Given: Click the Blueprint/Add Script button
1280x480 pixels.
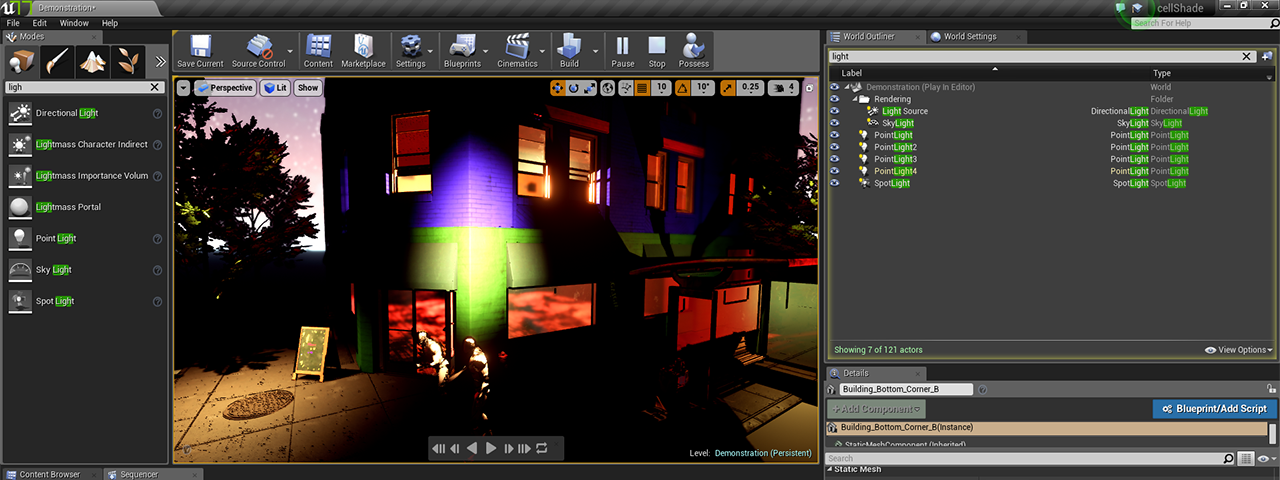Looking at the screenshot, I should point(1214,408).
